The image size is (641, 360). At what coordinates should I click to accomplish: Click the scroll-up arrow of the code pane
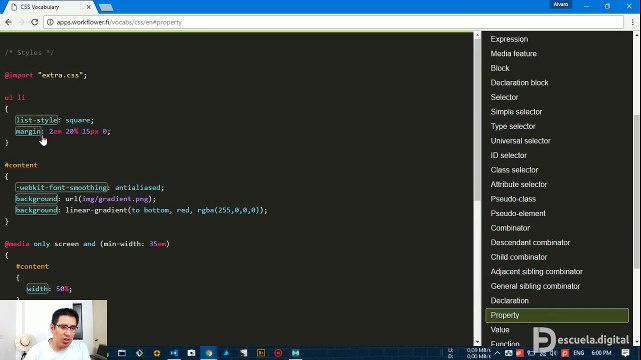tap(477, 36)
